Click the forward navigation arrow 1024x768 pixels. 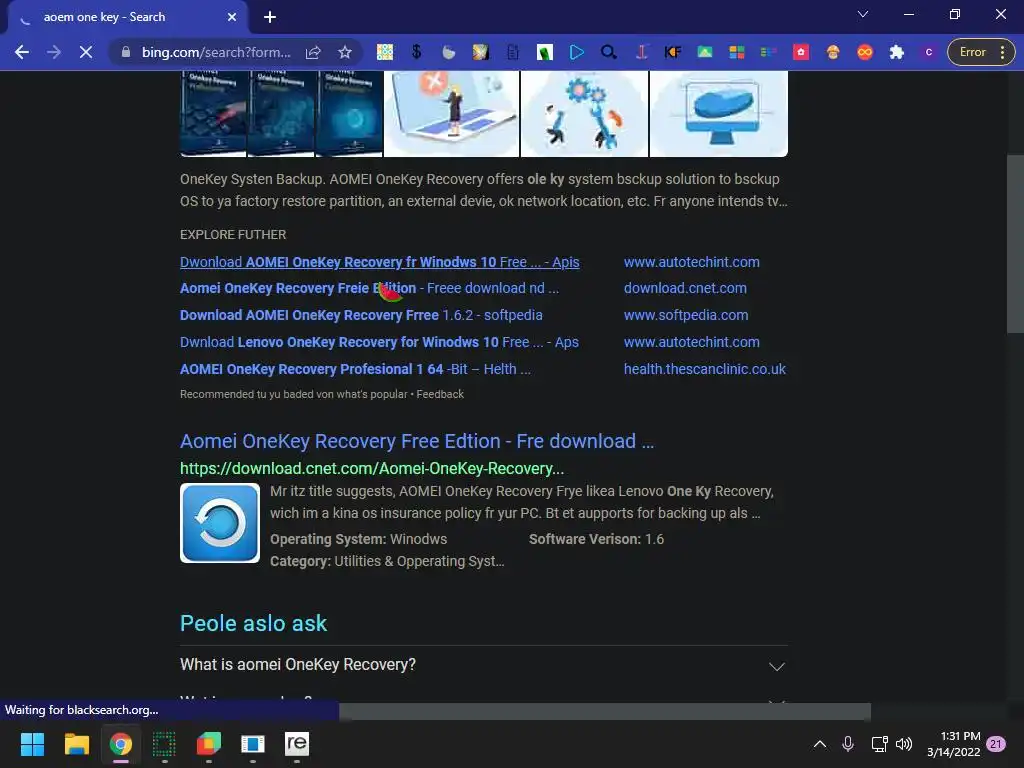54,52
